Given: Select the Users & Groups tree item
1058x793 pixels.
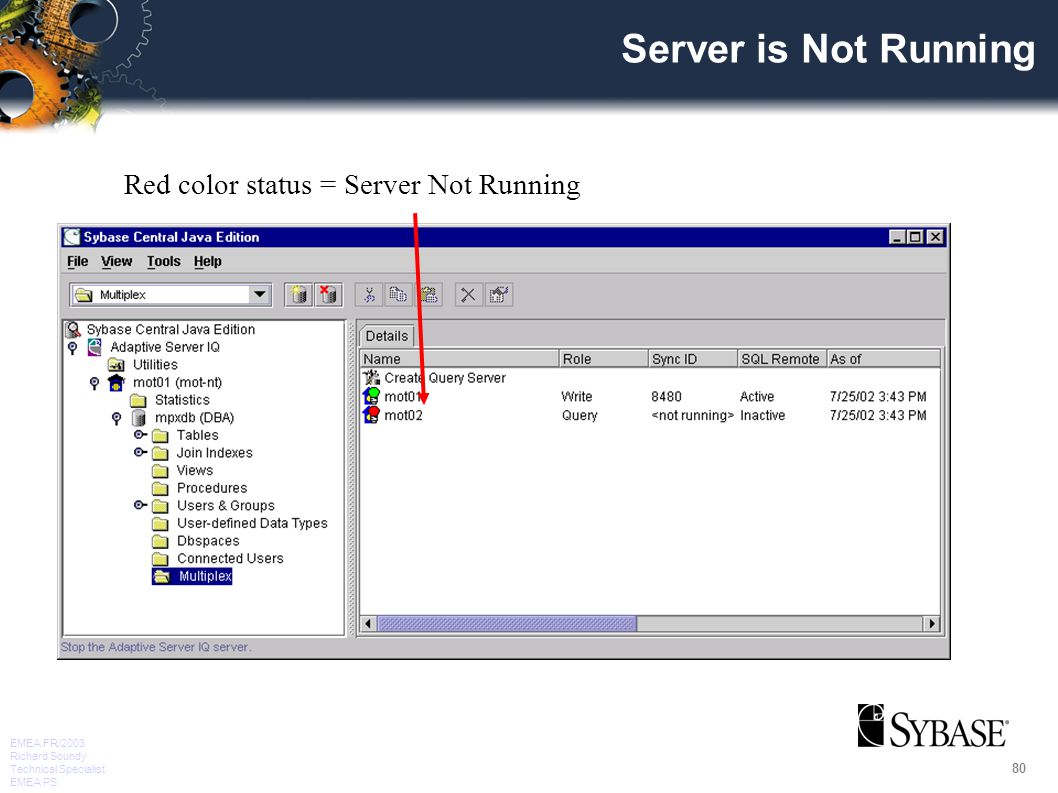Looking at the screenshot, I should (225, 505).
